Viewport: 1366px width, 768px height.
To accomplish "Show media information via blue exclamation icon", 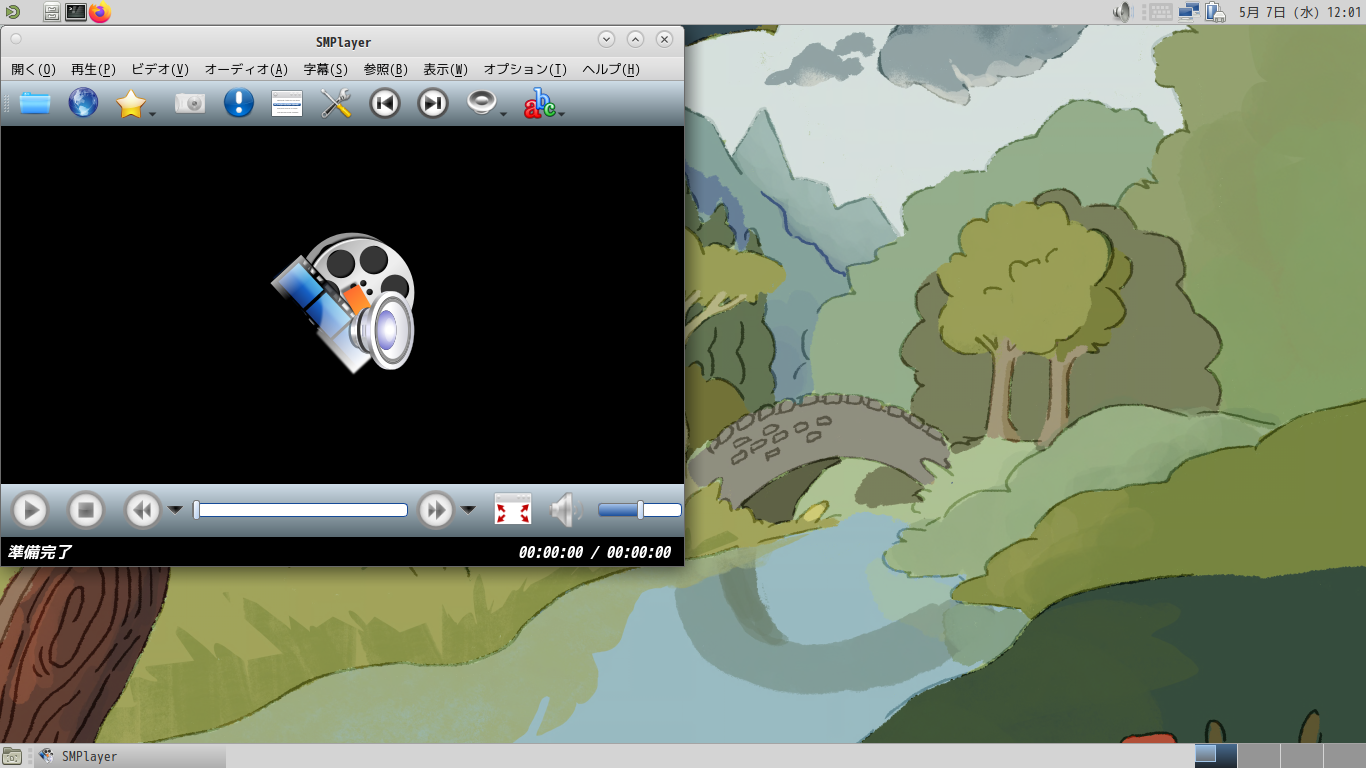I will click(238, 103).
